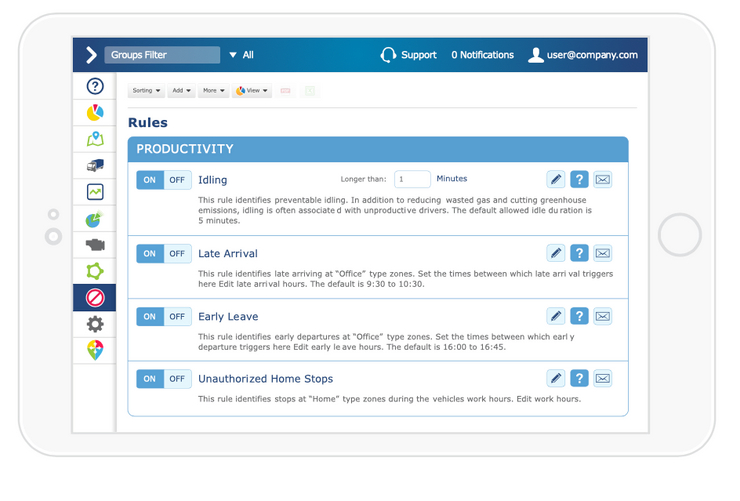This screenshot has height=501, width=740.
Task: Click the Idling Longer than minutes field
Action: click(x=412, y=179)
